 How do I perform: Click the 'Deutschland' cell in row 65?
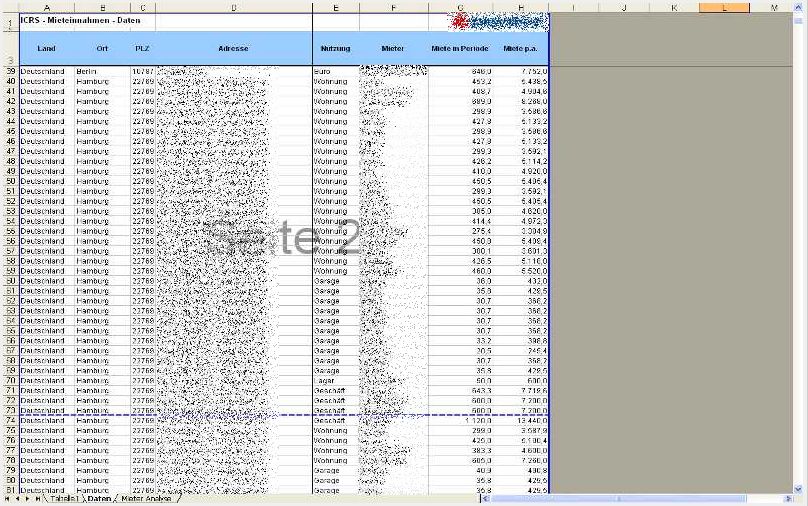46,330
